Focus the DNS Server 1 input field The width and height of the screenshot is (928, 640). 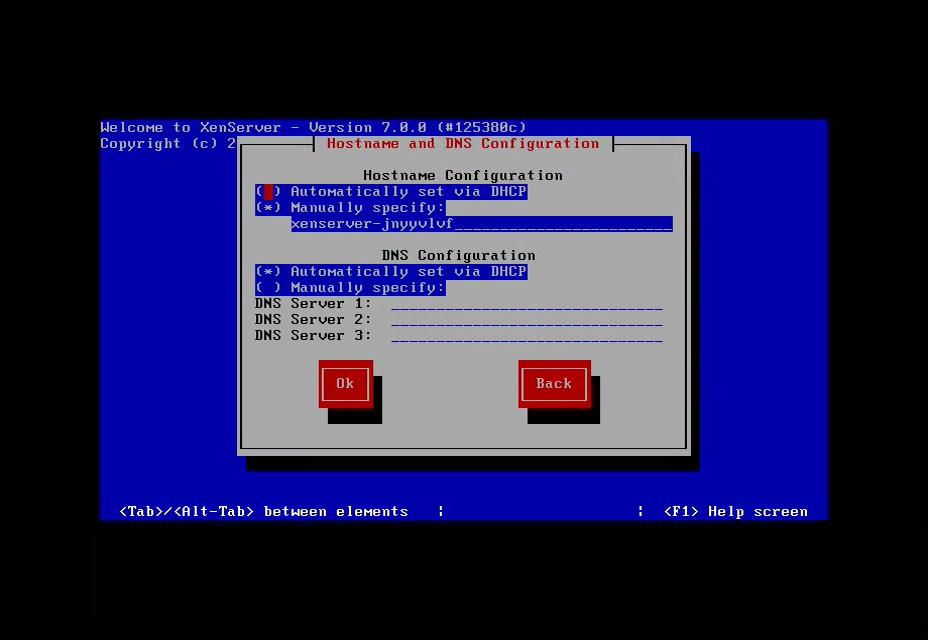[x=527, y=304]
